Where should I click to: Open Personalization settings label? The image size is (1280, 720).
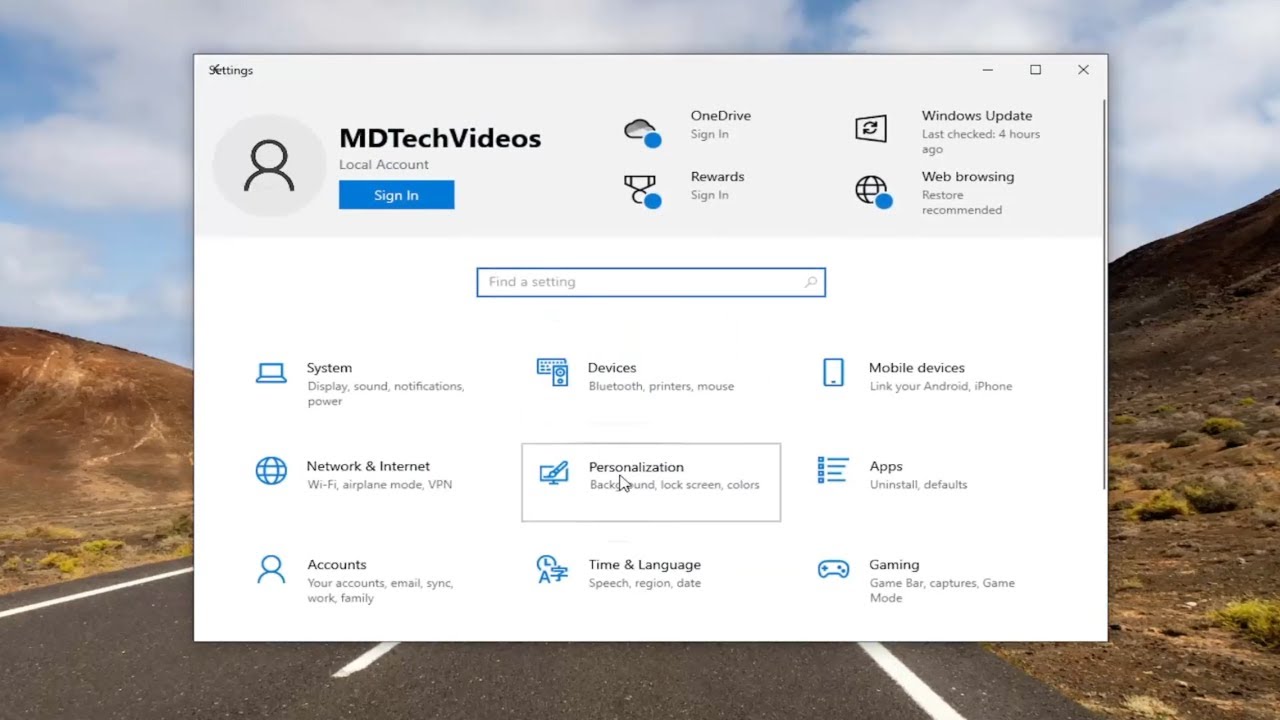tap(636, 467)
